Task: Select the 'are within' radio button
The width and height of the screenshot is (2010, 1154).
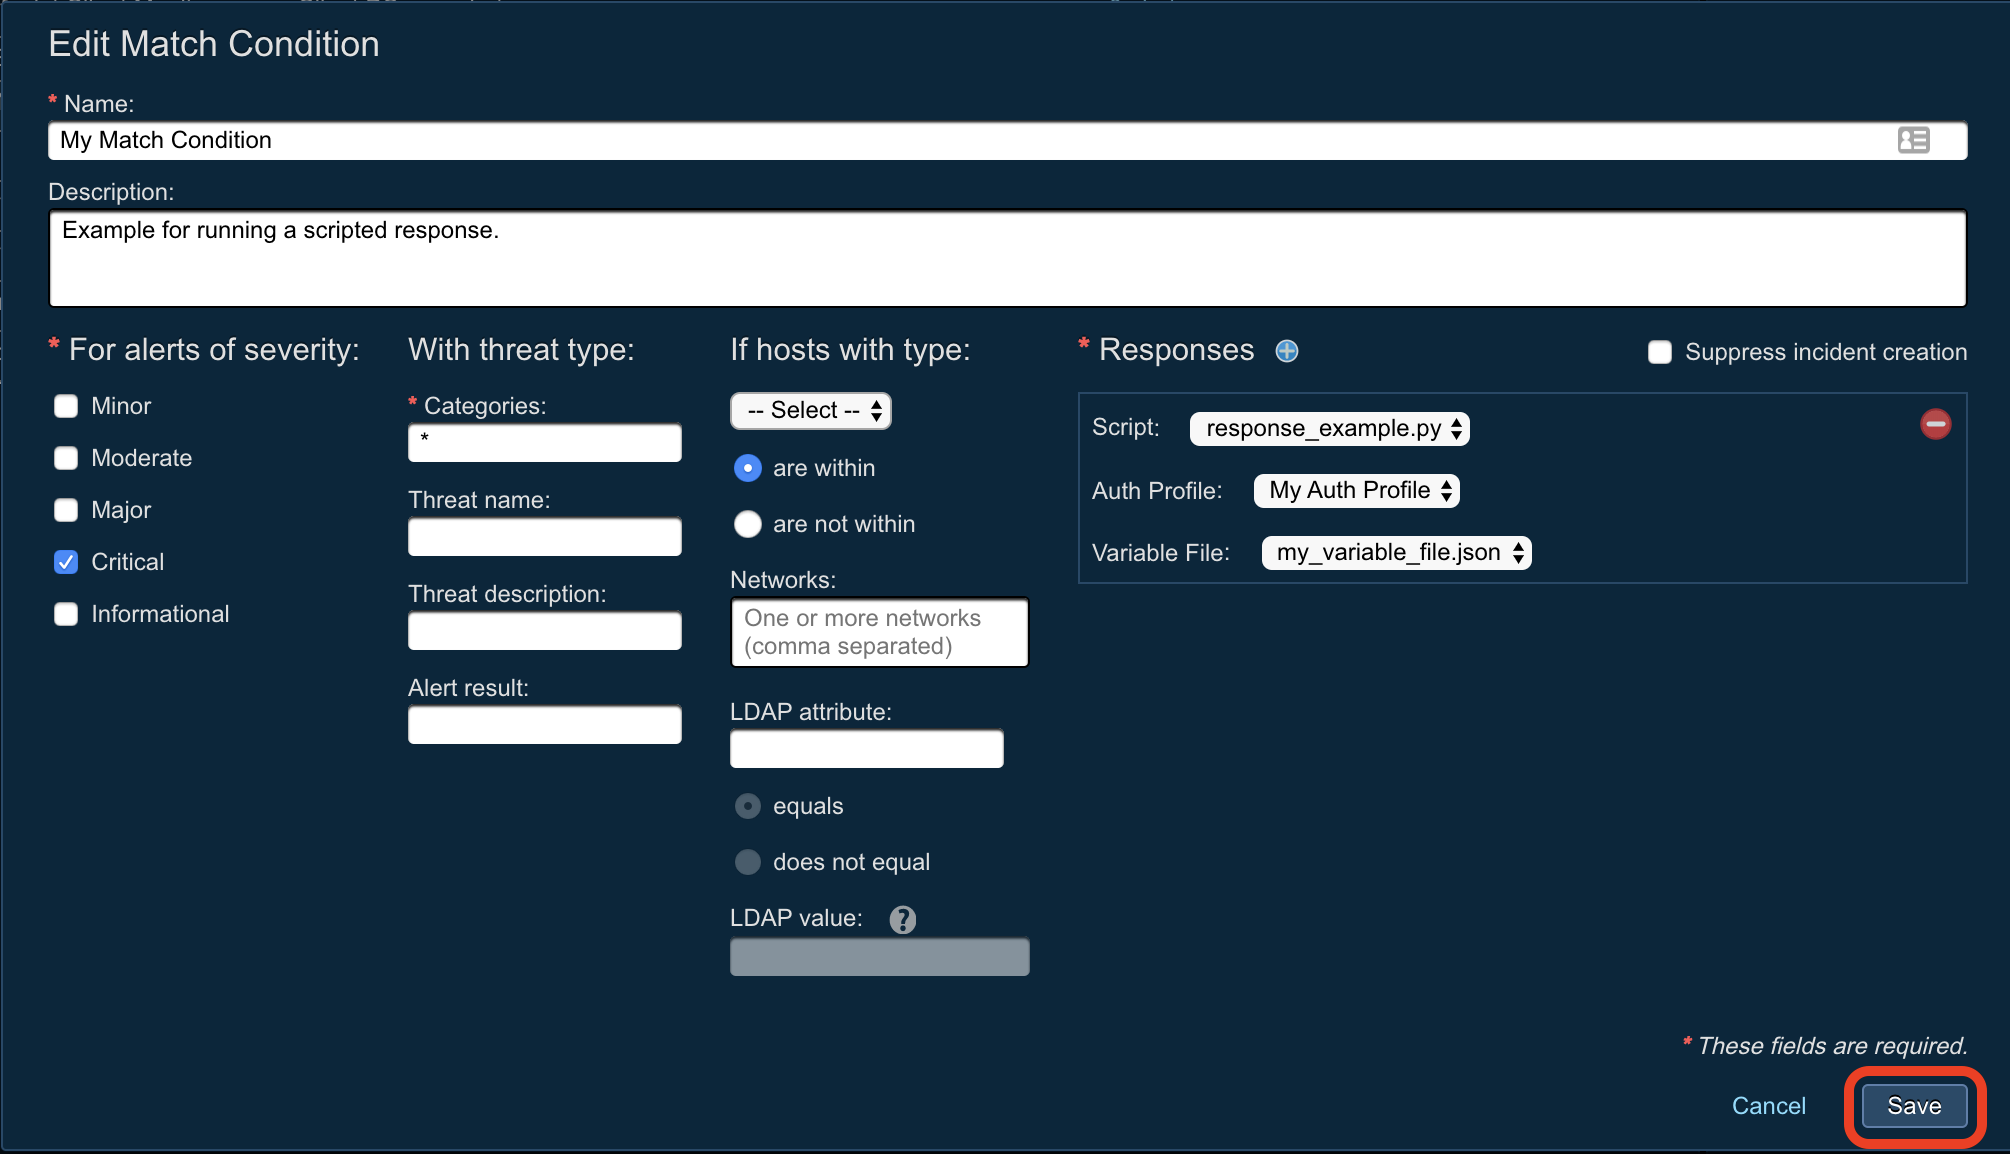Action: [x=748, y=468]
